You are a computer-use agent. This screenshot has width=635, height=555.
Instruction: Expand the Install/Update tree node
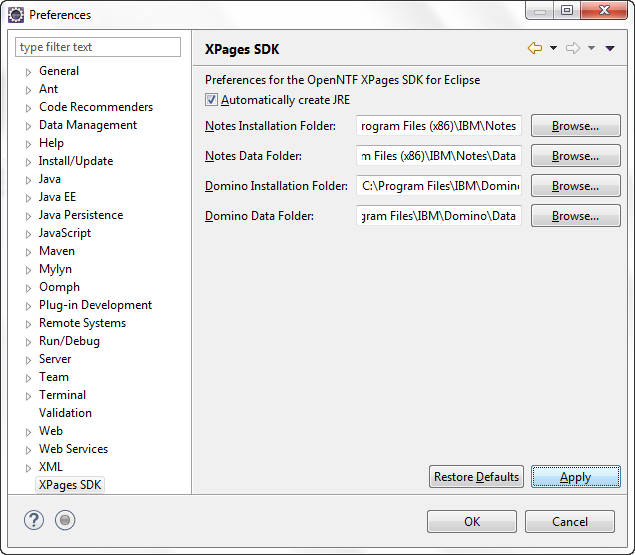click(28, 162)
